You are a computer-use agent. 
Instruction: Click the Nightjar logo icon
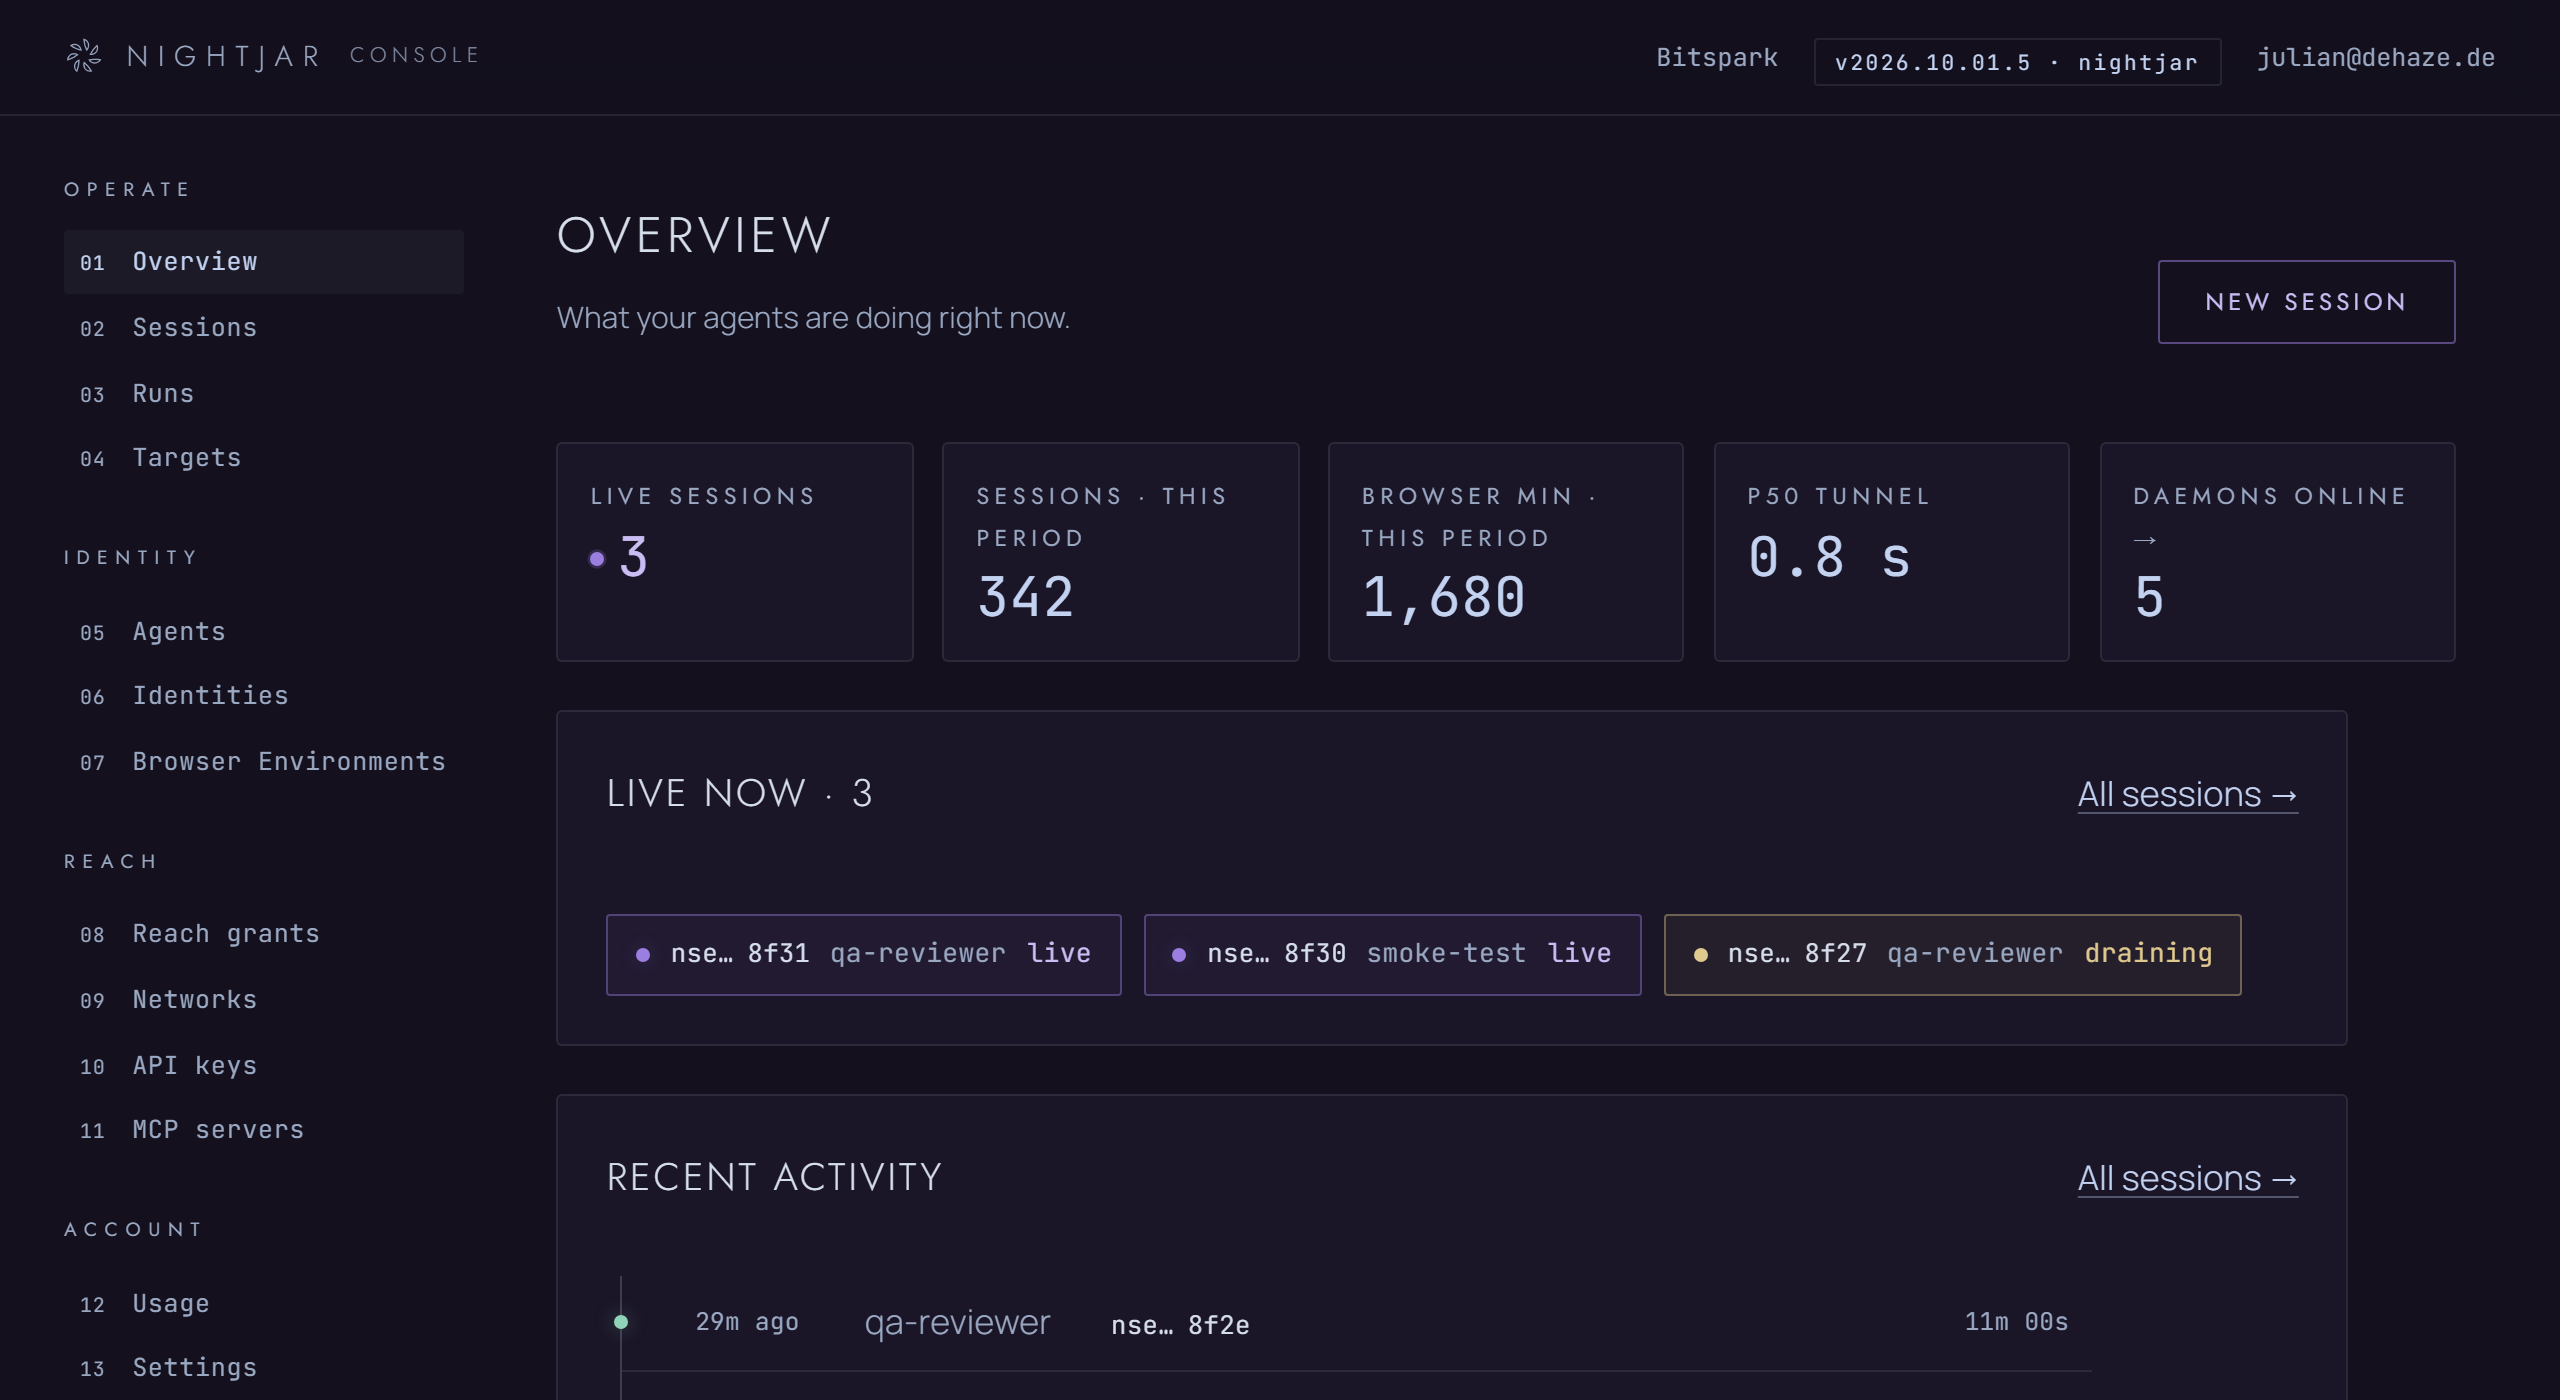click(x=84, y=56)
